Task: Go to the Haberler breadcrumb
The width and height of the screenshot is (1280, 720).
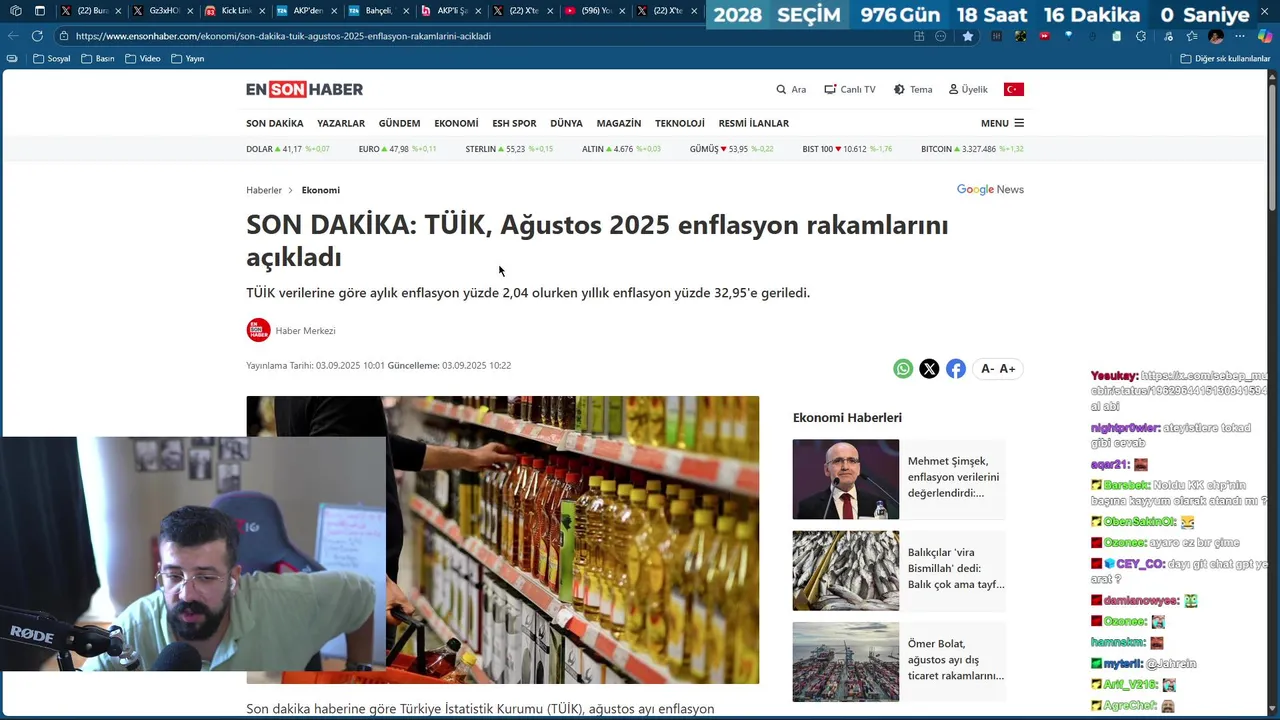Action: pyautogui.click(x=264, y=190)
